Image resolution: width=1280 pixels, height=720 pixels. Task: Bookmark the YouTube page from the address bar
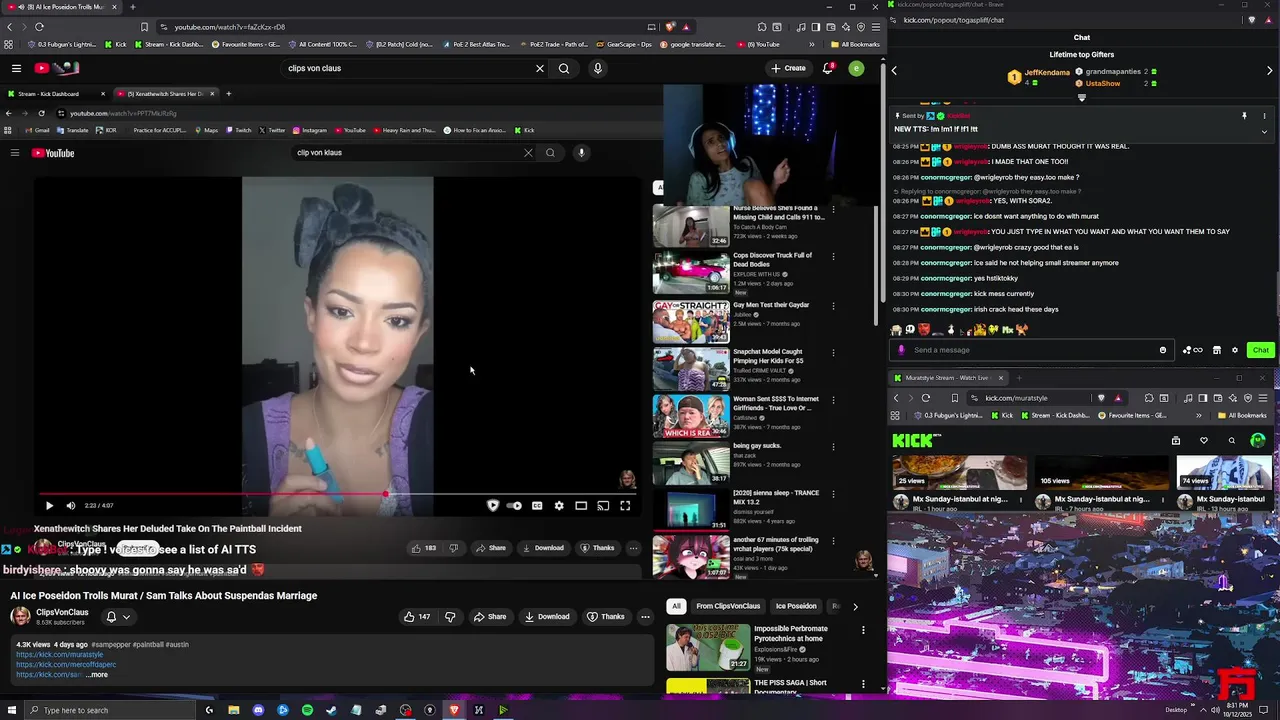144,27
